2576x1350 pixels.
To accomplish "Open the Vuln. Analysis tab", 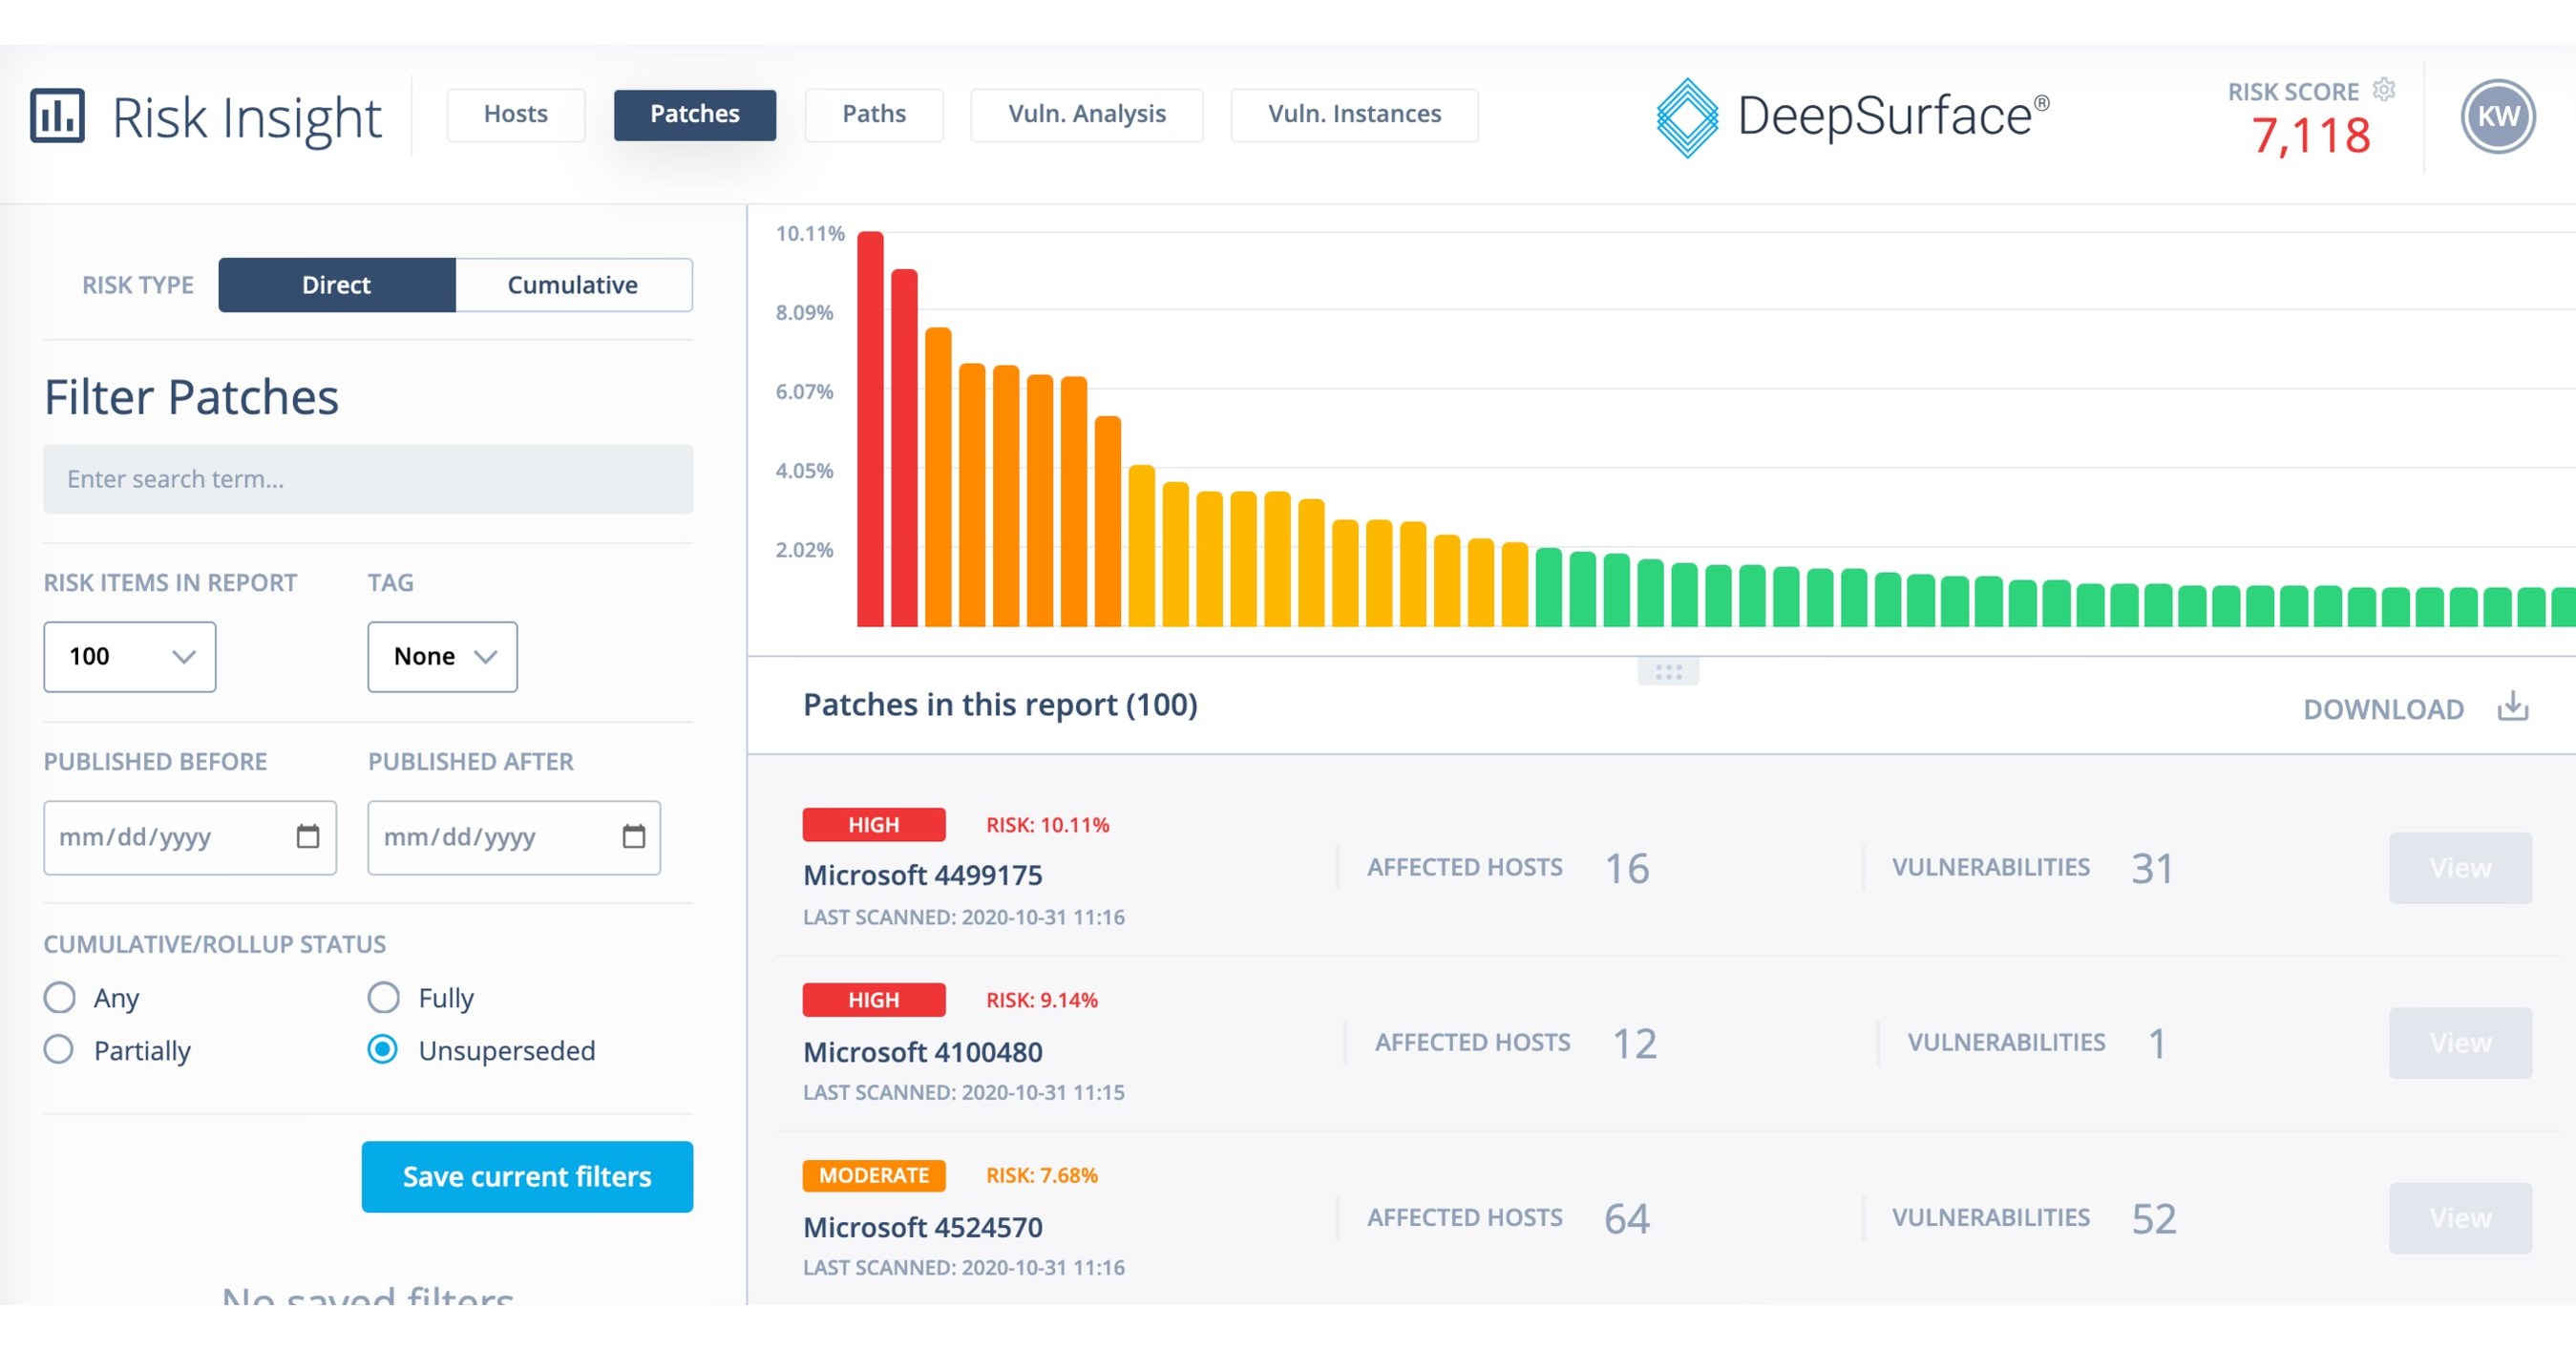I will tap(1087, 114).
